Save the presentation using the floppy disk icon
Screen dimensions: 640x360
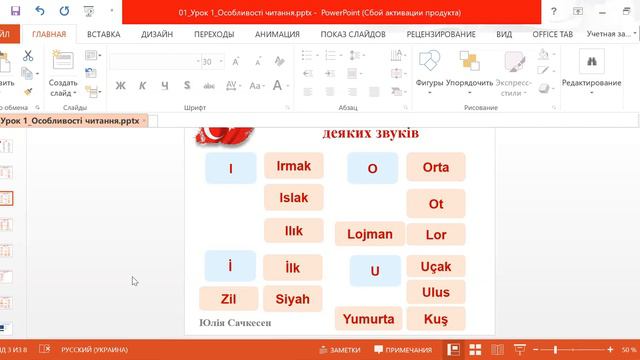(x=16, y=11)
